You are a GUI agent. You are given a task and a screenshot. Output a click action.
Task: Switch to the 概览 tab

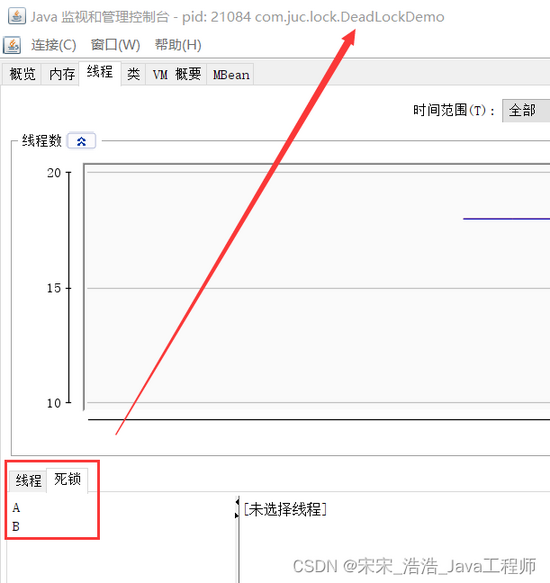coord(22,74)
